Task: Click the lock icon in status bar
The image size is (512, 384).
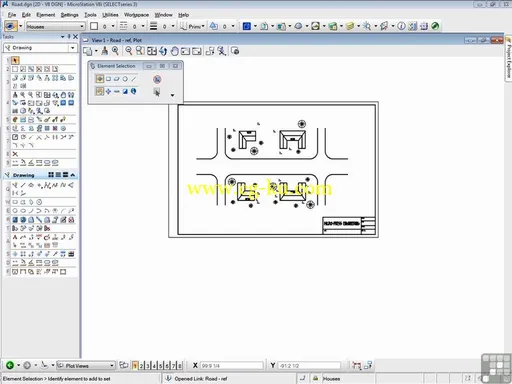Action: click(315, 378)
